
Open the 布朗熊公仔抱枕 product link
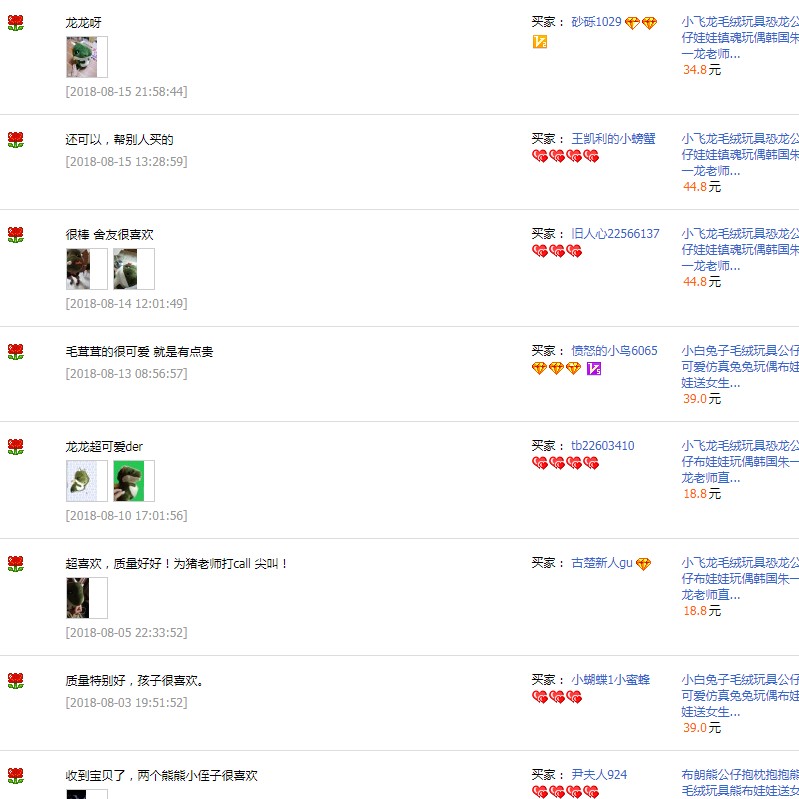pos(740,783)
